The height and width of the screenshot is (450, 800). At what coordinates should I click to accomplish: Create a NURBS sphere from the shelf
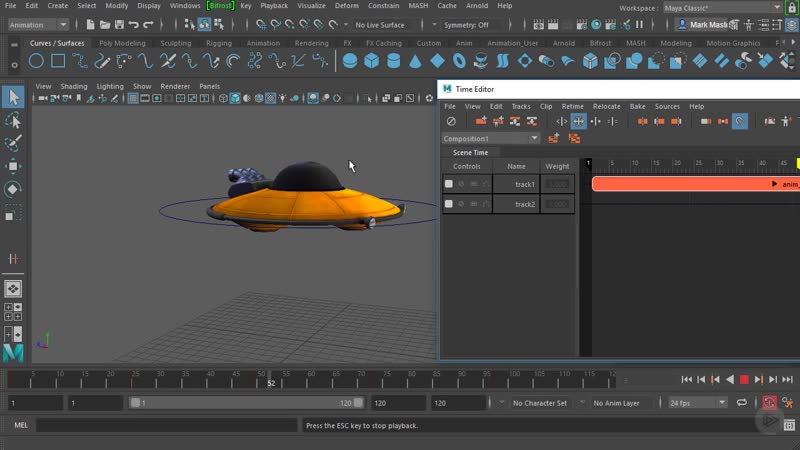pyautogui.click(x=349, y=61)
